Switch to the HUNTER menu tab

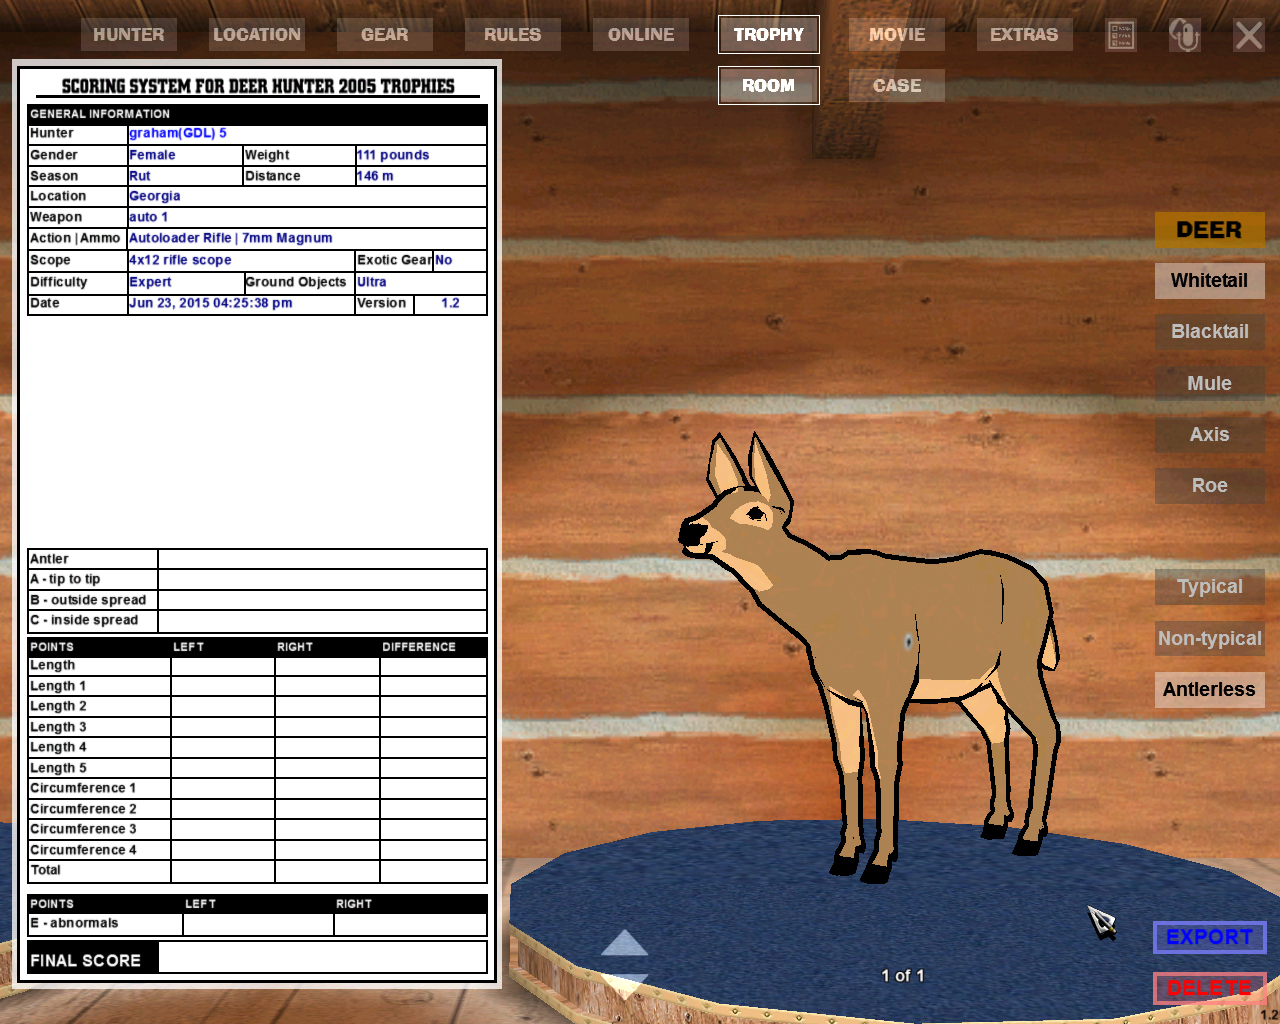pyautogui.click(x=129, y=35)
